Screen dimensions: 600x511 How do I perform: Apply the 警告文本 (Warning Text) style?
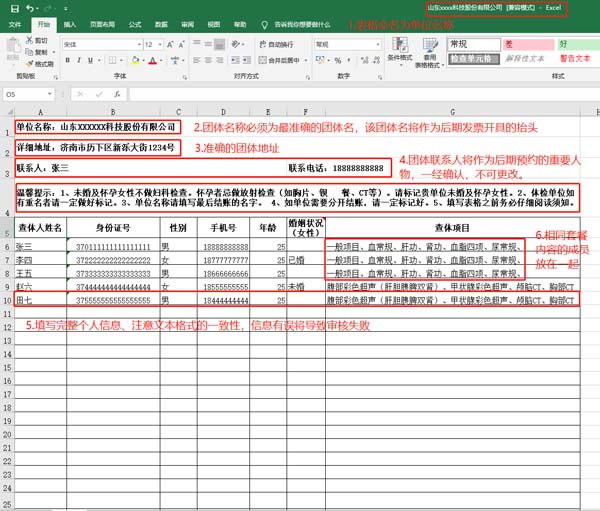575,59
